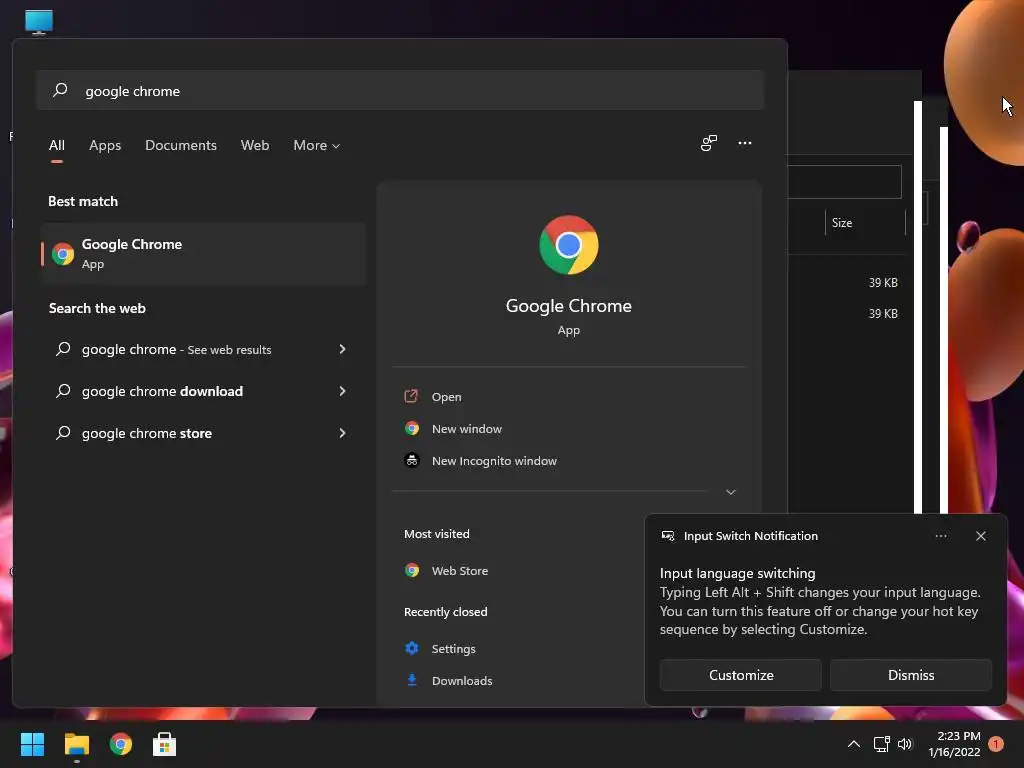Click the notification count badge

[996, 744]
